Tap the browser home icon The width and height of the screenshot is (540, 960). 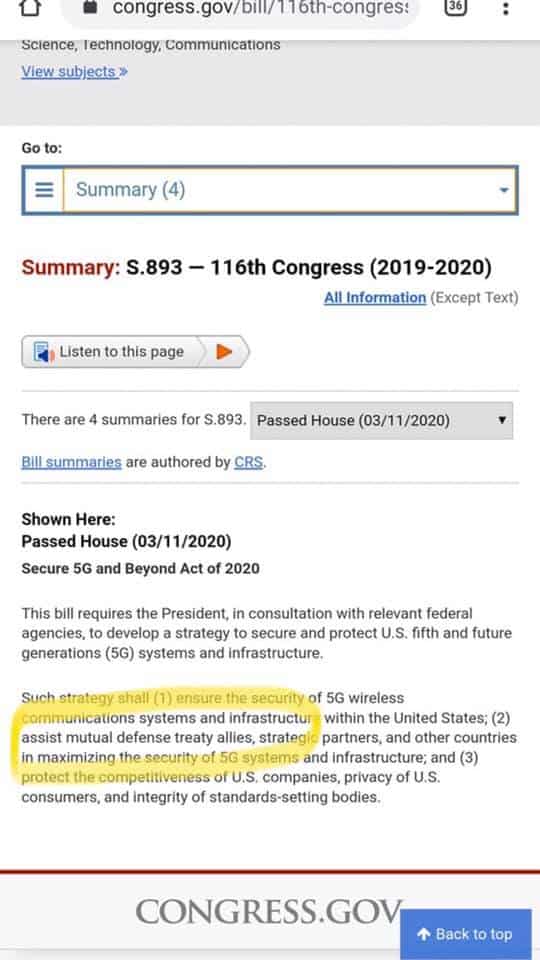click(x=31, y=7)
